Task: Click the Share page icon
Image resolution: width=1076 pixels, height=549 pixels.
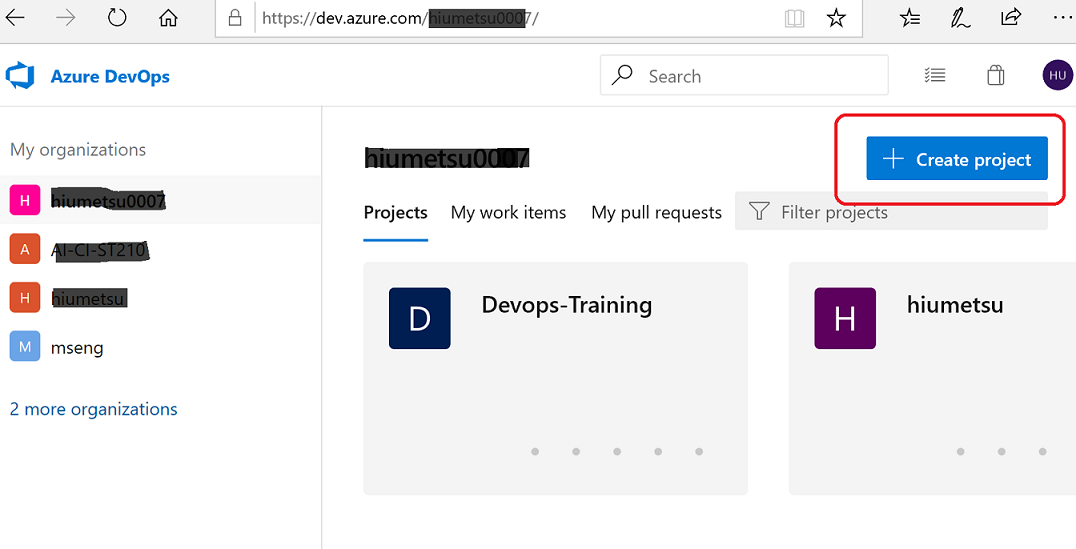Action: [x=1011, y=17]
